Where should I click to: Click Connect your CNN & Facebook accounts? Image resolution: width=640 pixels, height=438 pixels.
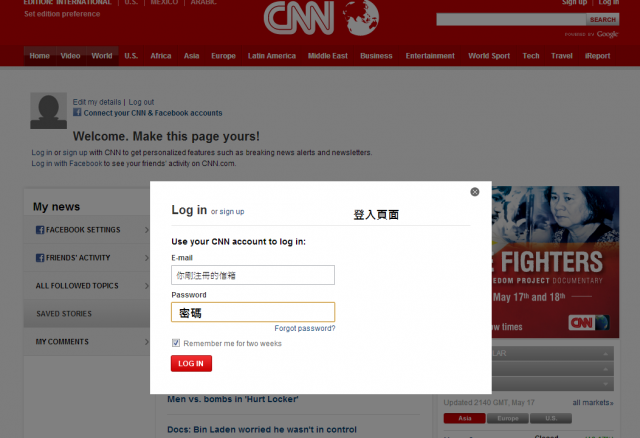click(153, 113)
